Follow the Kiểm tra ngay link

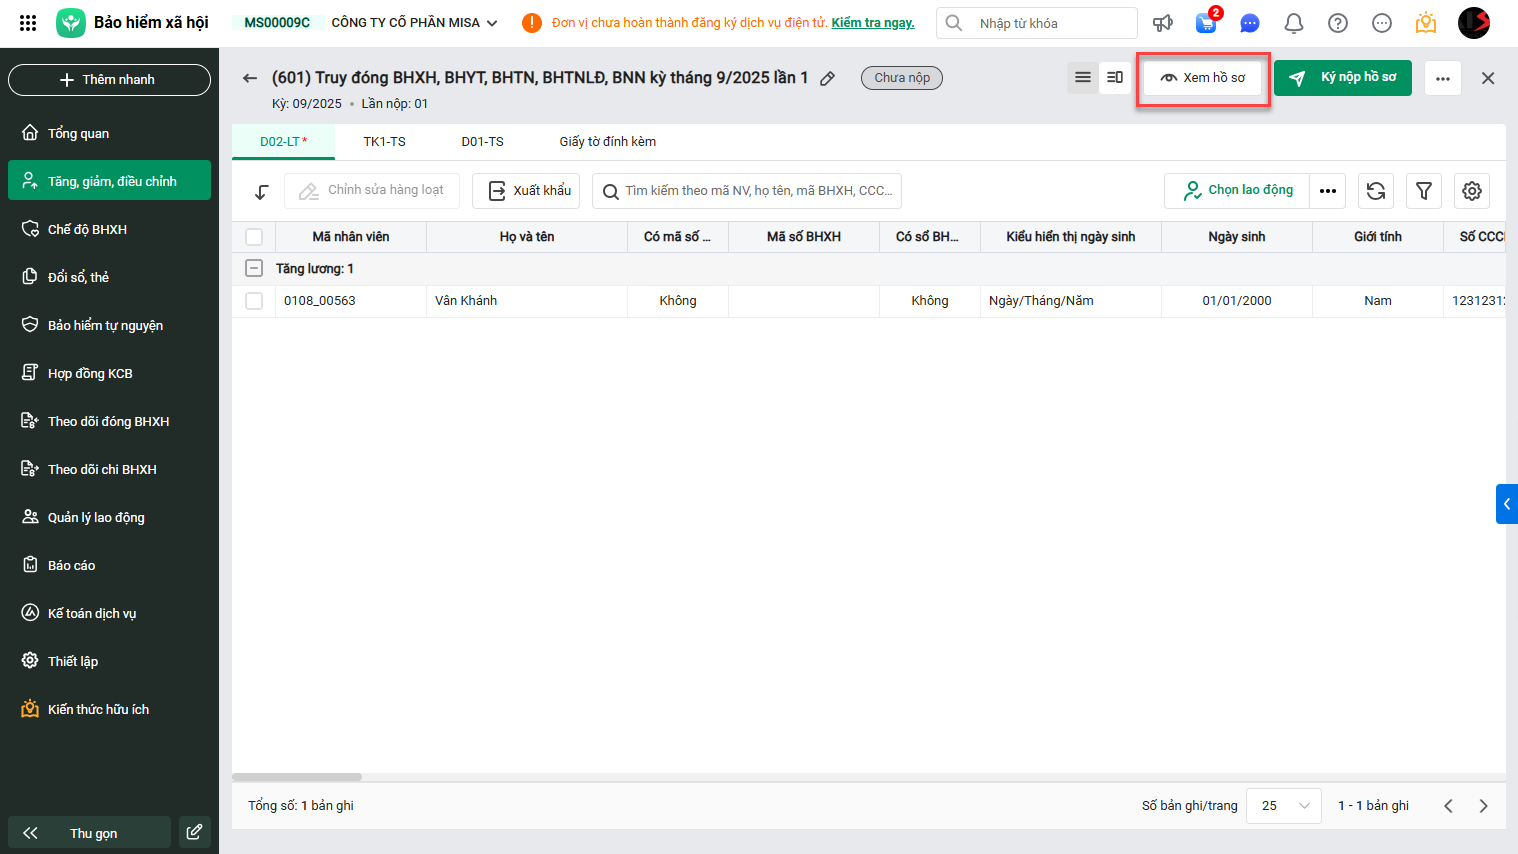point(873,23)
